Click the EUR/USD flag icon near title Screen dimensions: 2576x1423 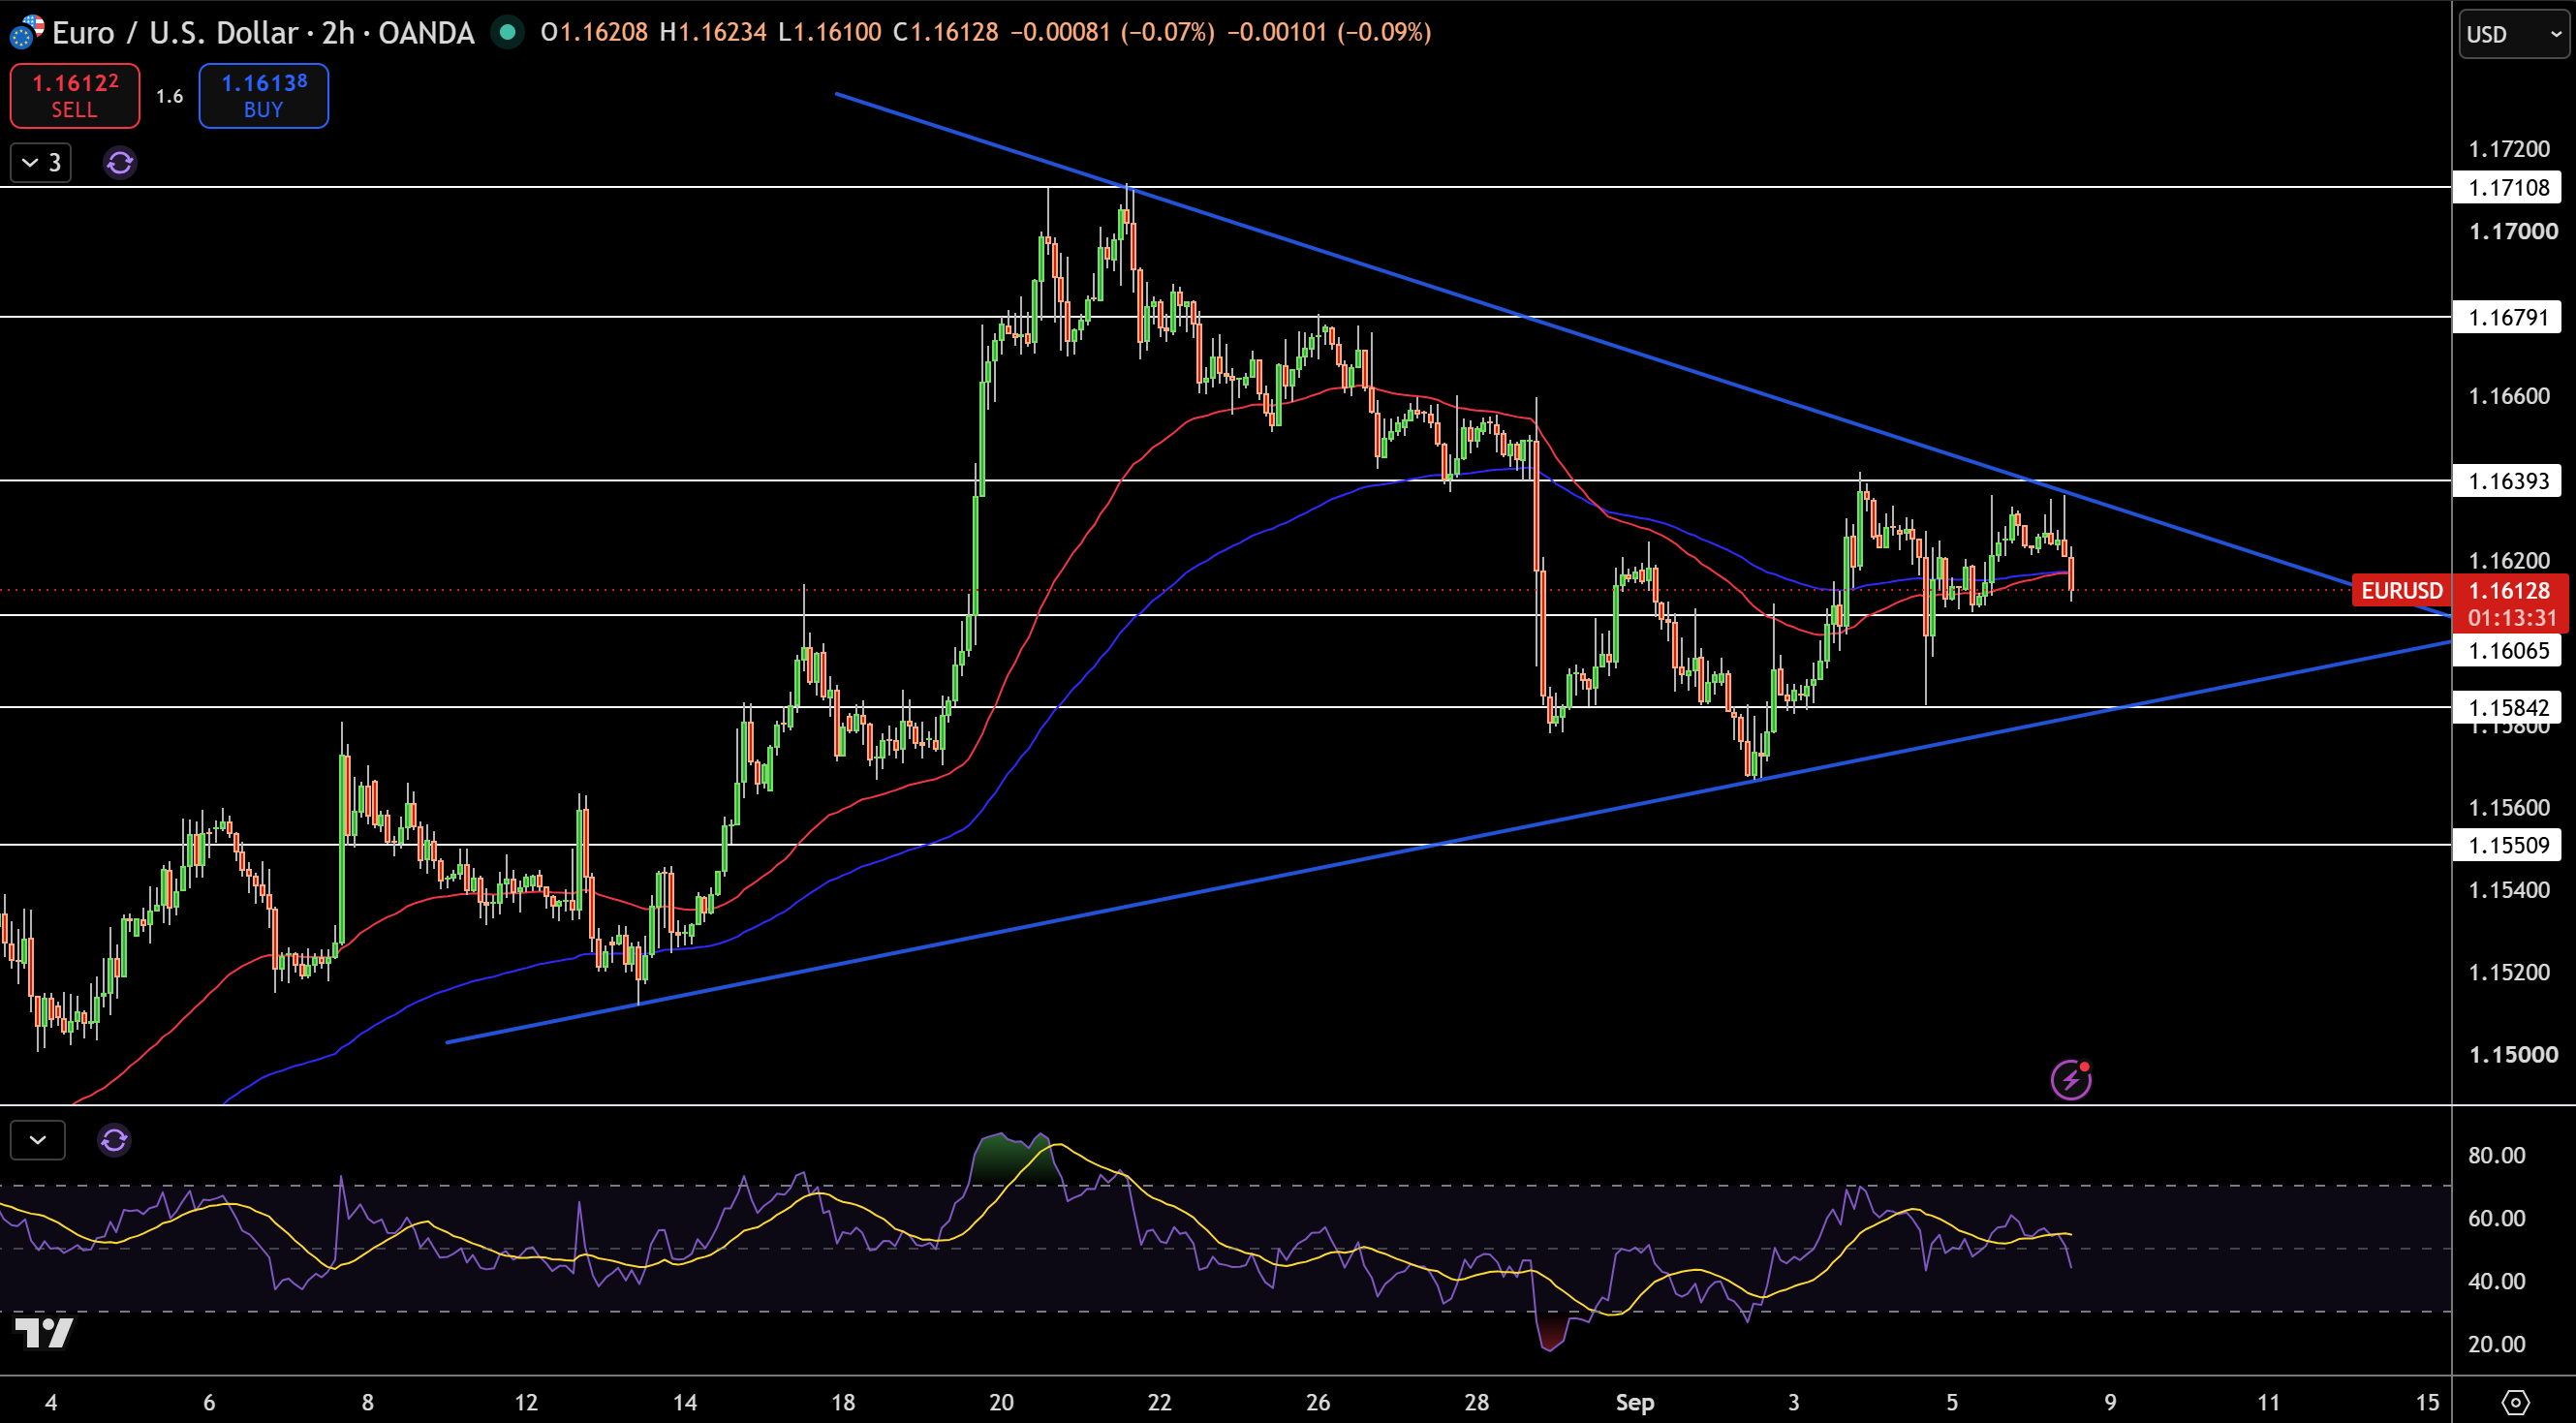pyautogui.click(x=26, y=32)
